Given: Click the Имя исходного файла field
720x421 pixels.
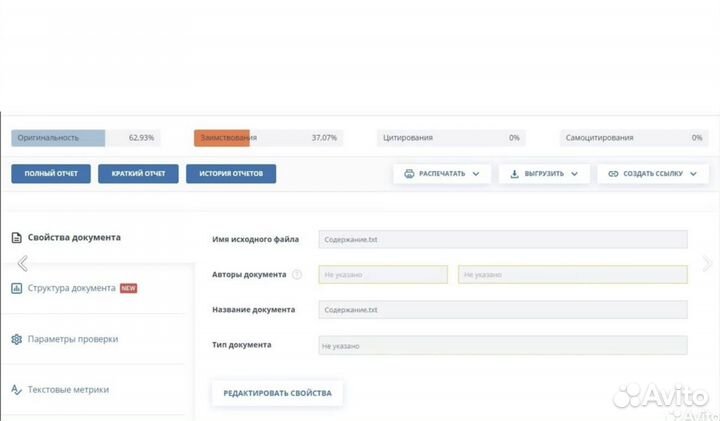Looking at the screenshot, I should (503, 240).
